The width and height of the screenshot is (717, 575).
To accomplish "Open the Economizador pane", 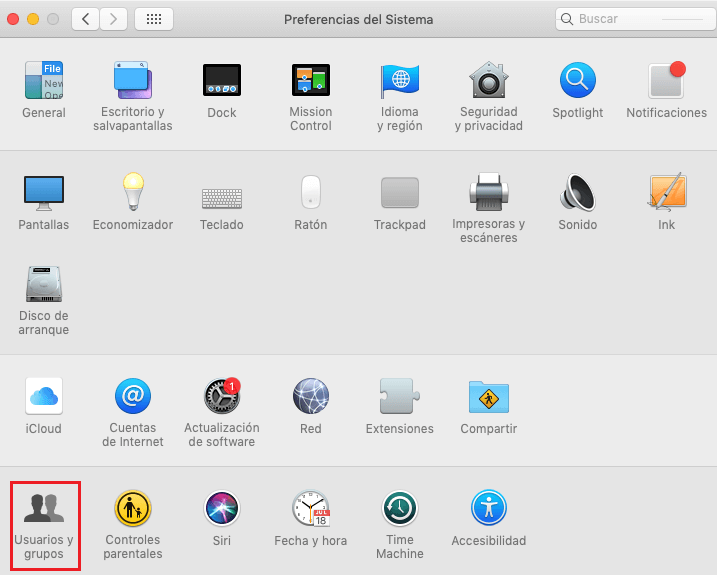I will pos(133,192).
